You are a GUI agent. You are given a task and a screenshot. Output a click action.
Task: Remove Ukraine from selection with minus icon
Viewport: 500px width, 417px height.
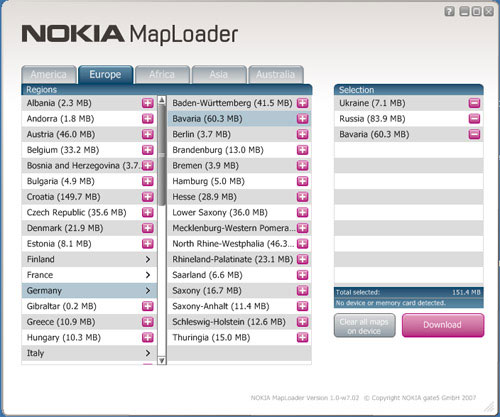(474, 103)
